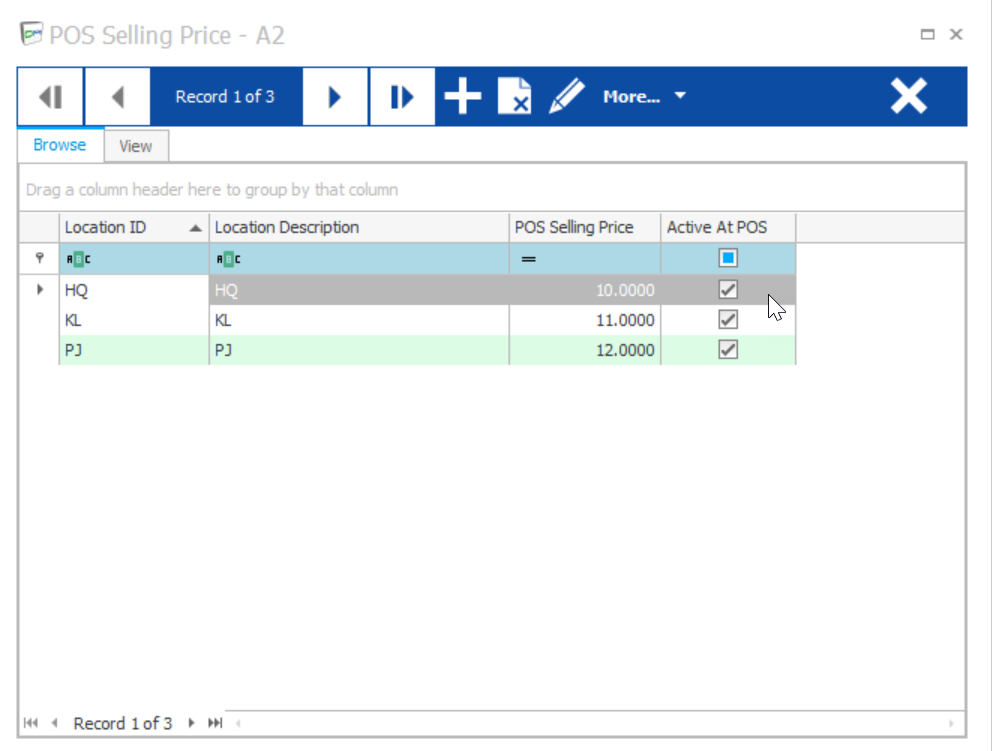Viewport: 992px width, 751px height.
Task: Click Location Description column header
Action: coord(359,227)
